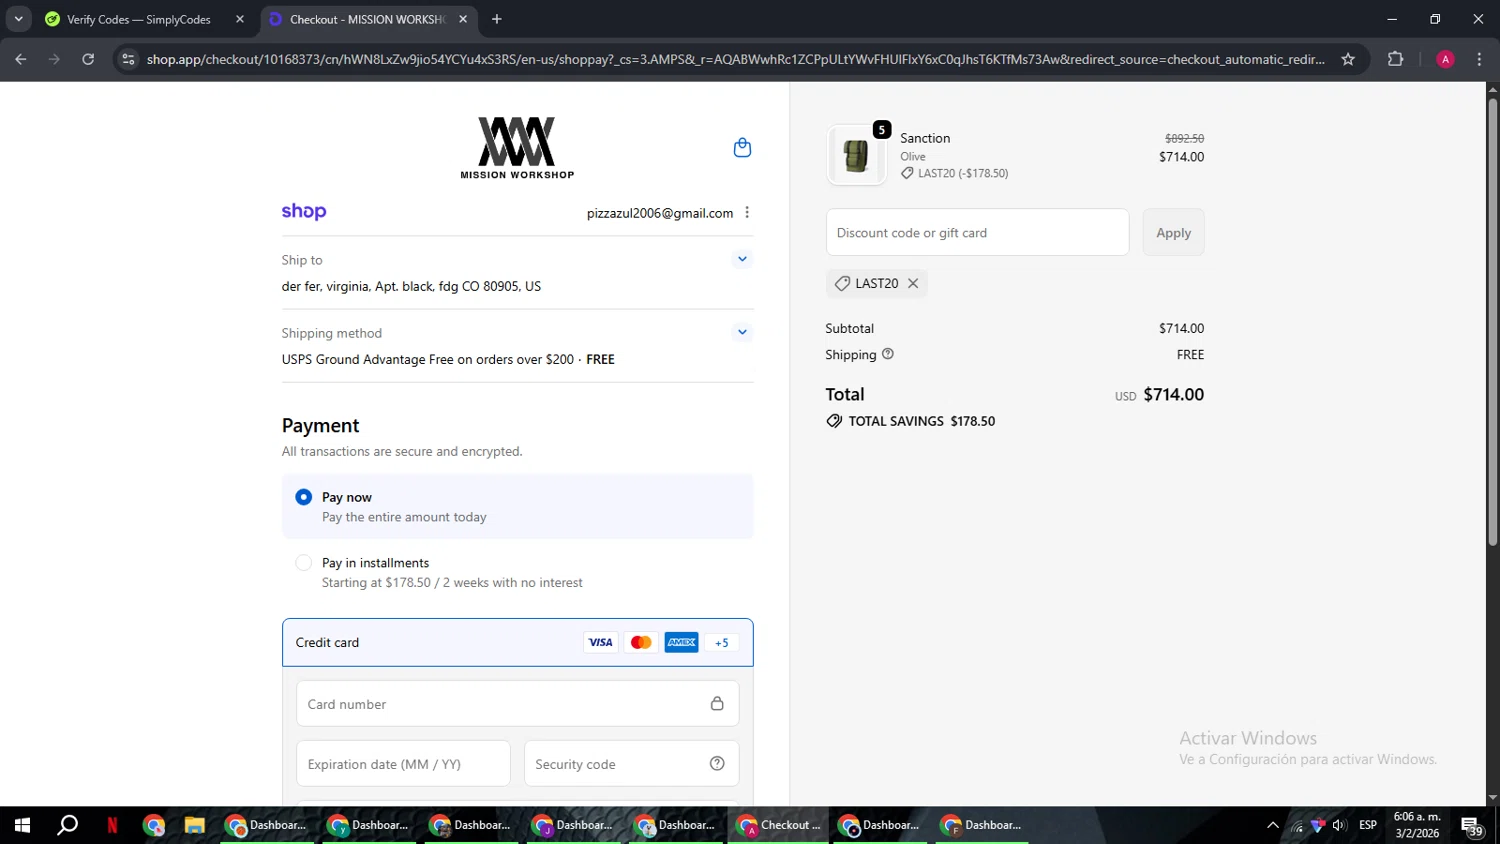Select the Credit card payment method

pyautogui.click(x=517, y=642)
